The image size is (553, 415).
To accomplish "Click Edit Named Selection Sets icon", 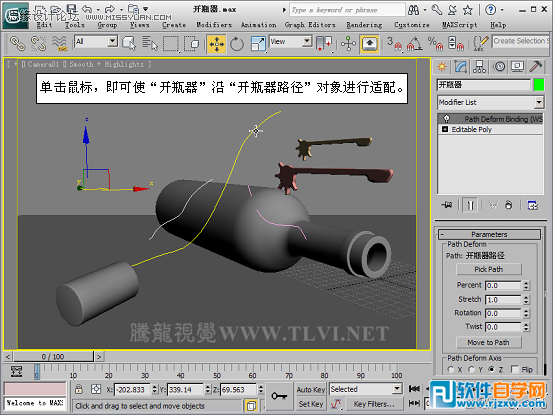I will coord(480,44).
